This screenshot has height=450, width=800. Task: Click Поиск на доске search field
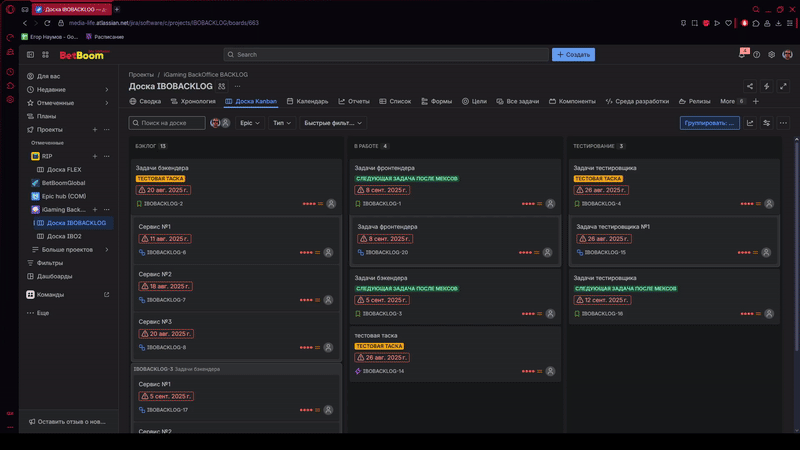pos(167,123)
